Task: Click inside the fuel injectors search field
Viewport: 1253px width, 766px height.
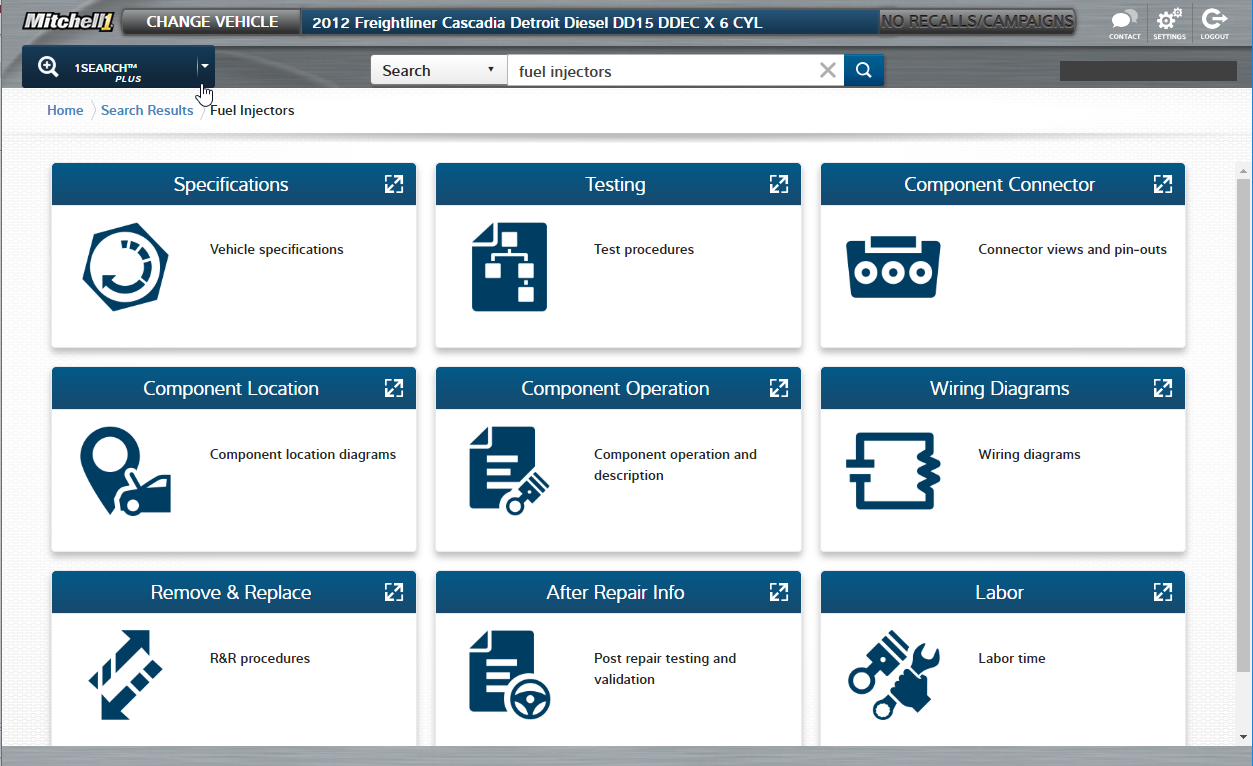Action: tap(660, 71)
